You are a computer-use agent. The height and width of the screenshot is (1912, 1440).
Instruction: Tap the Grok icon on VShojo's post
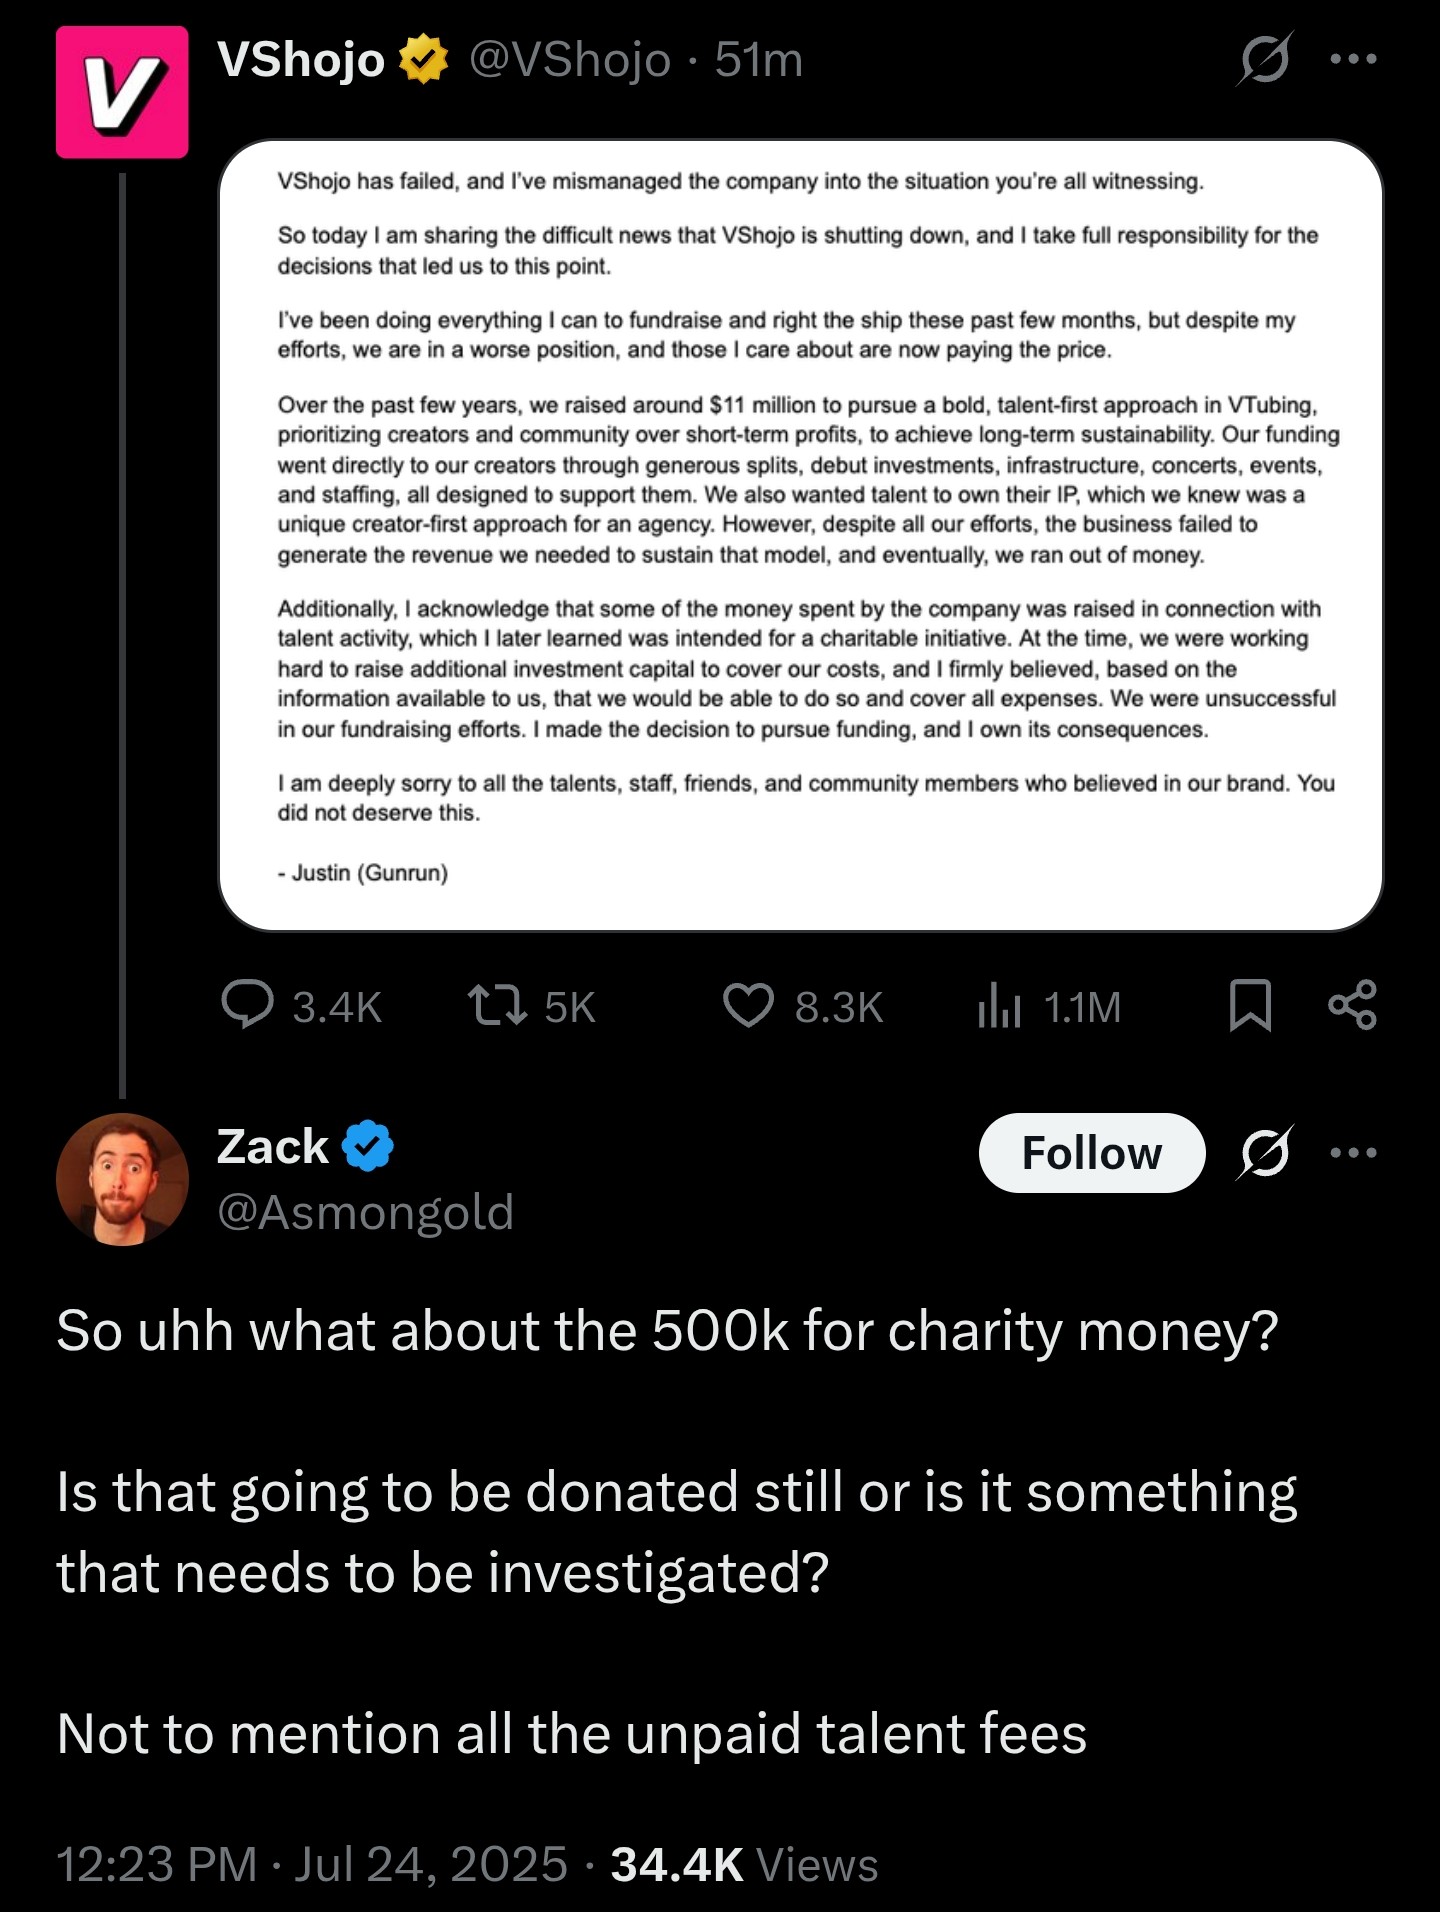[x=1264, y=59]
